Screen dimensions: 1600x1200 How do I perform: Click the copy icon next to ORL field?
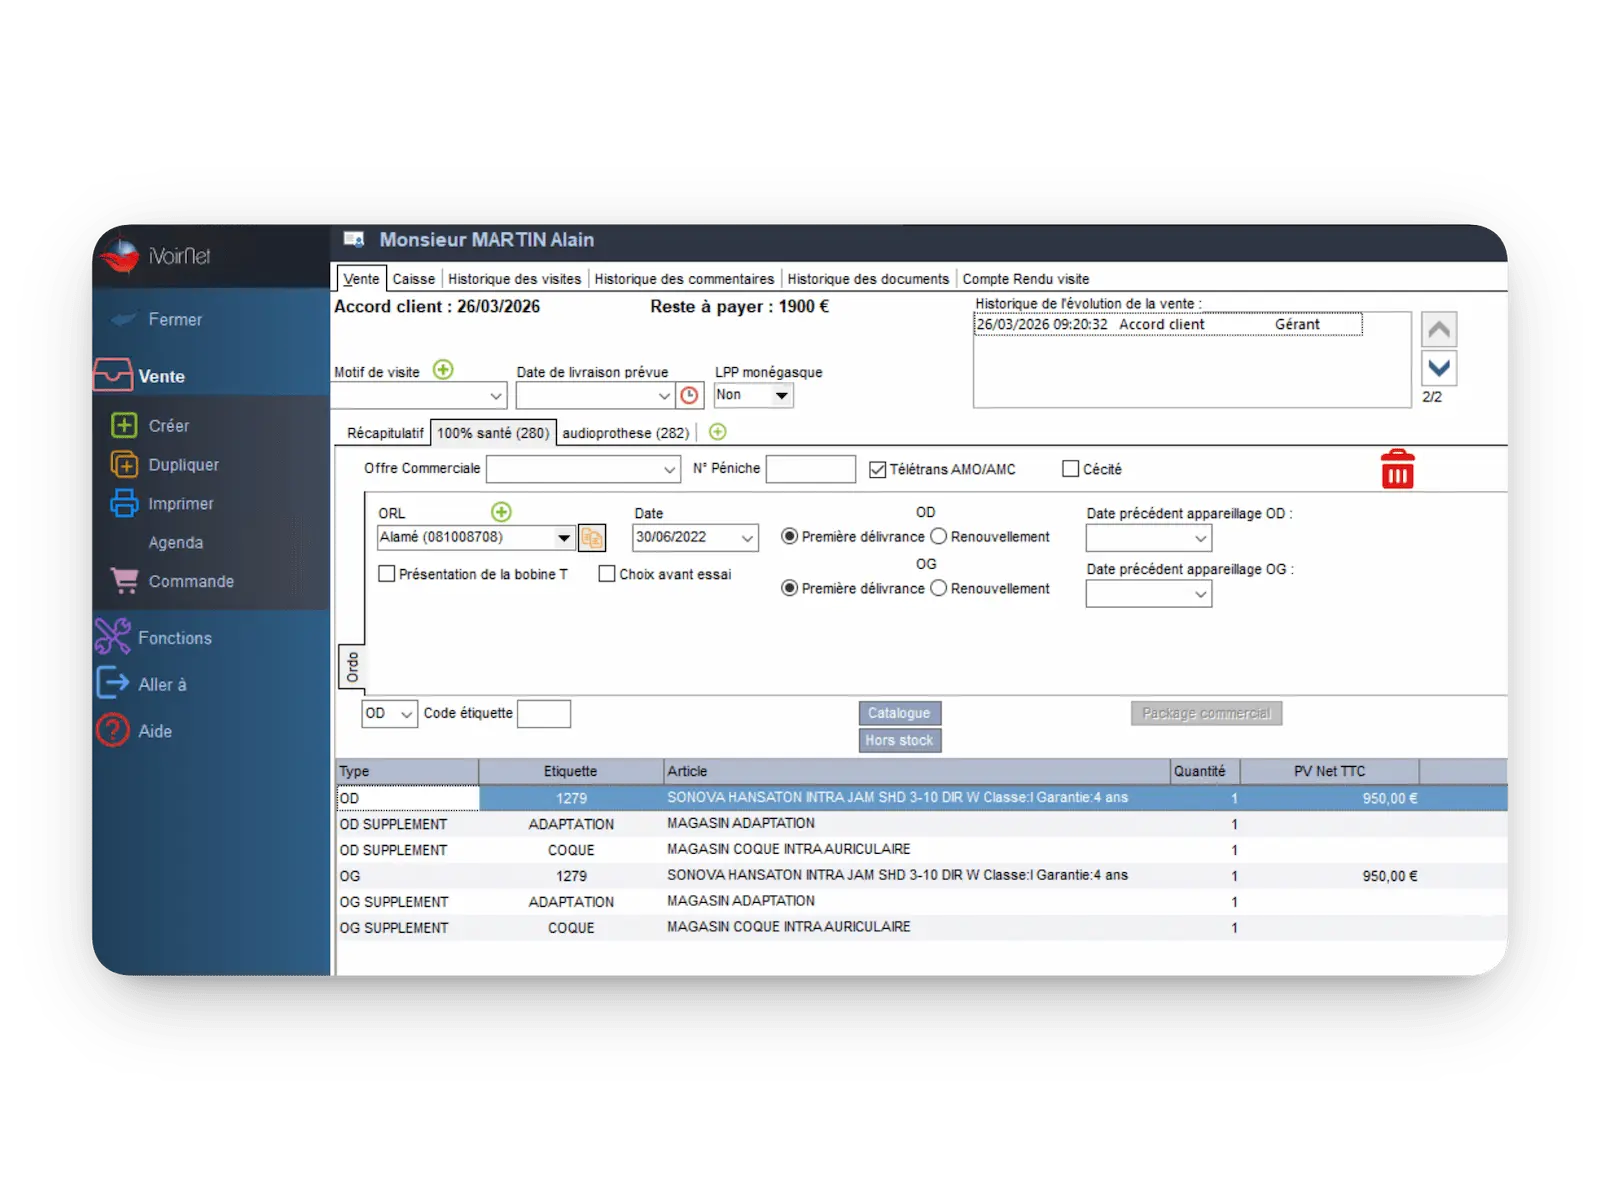tap(592, 538)
